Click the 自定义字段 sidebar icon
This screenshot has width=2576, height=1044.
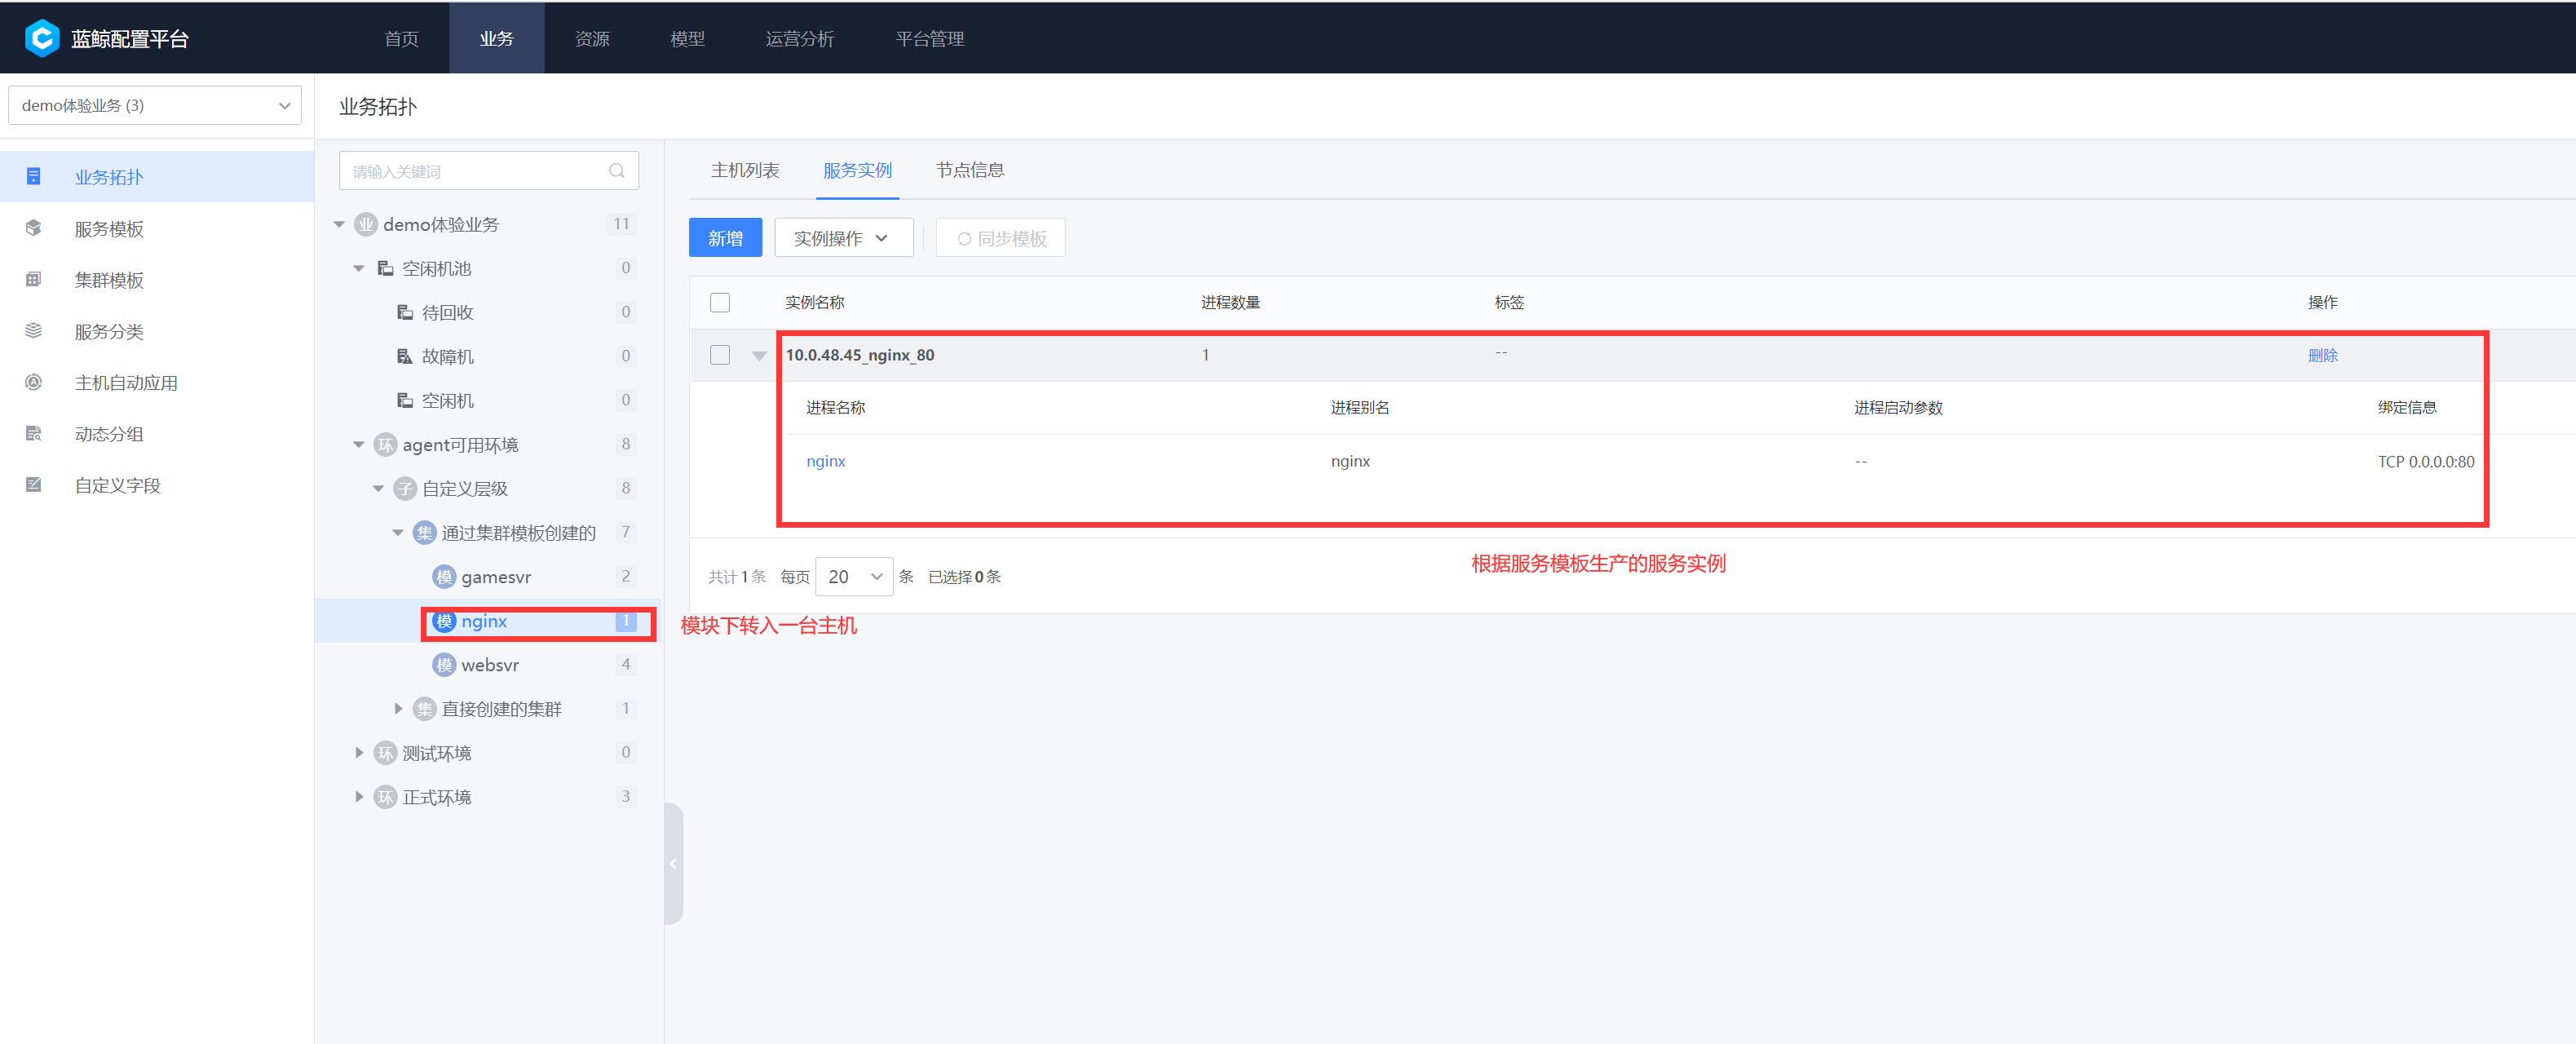[x=34, y=485]
